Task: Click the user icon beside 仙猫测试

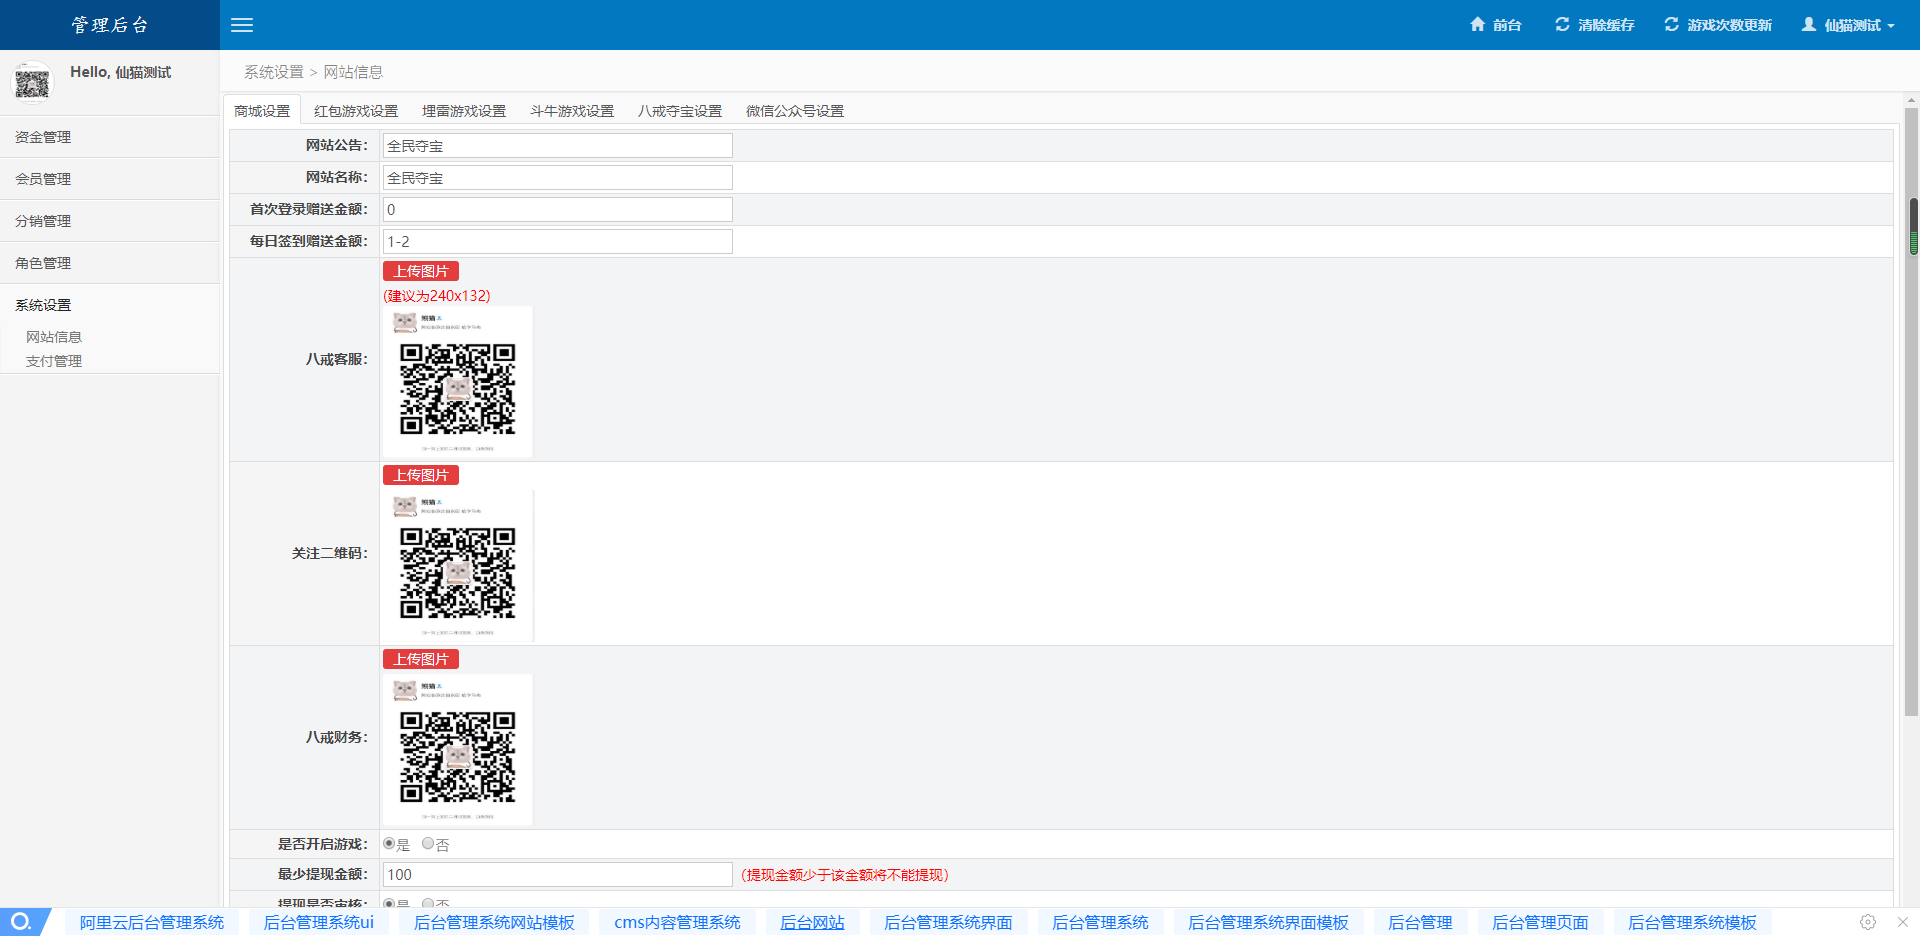Action: [x=1808, y=24]
